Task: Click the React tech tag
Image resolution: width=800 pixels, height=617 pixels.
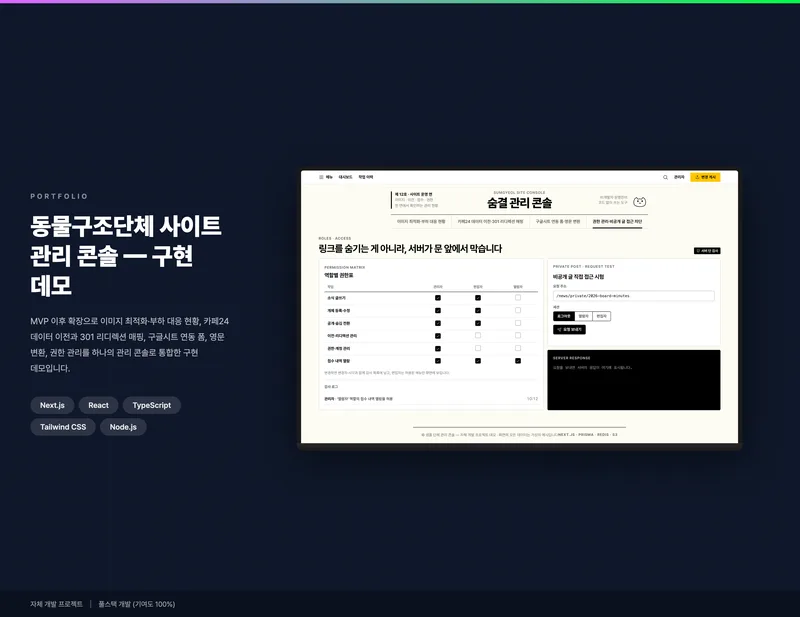Action: (98, 405)
